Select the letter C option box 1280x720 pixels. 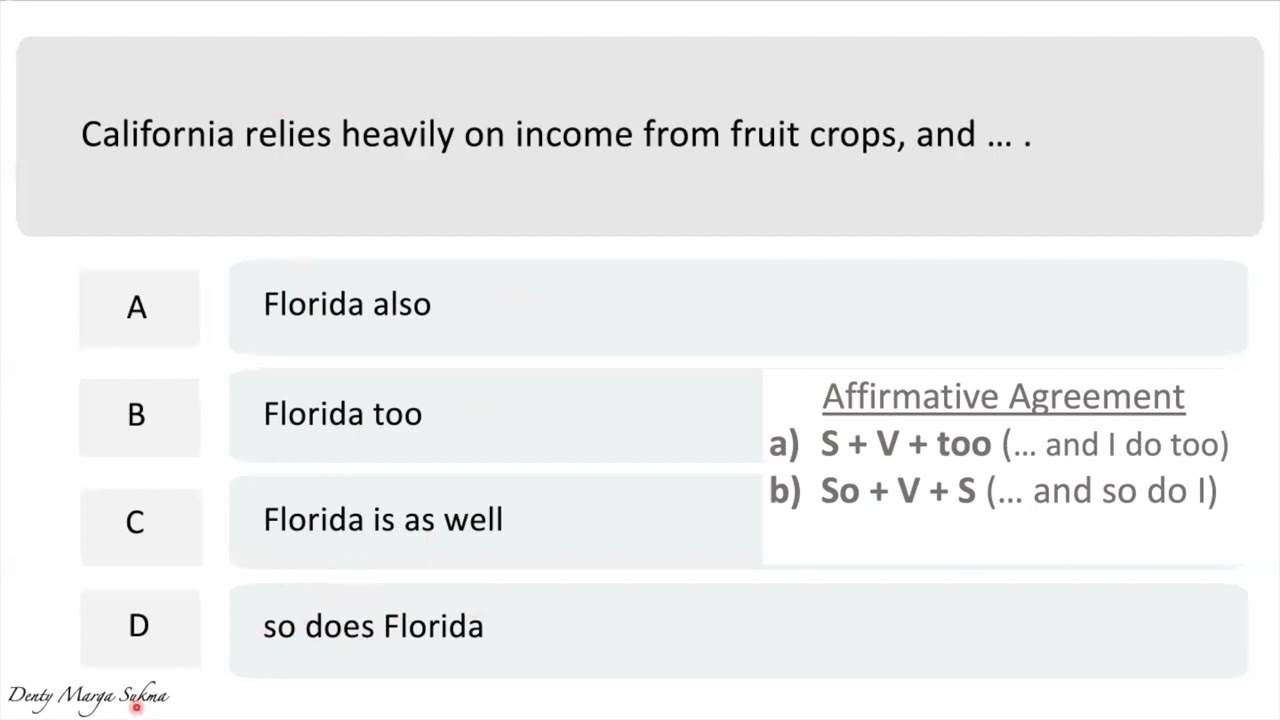pos(138,521)
